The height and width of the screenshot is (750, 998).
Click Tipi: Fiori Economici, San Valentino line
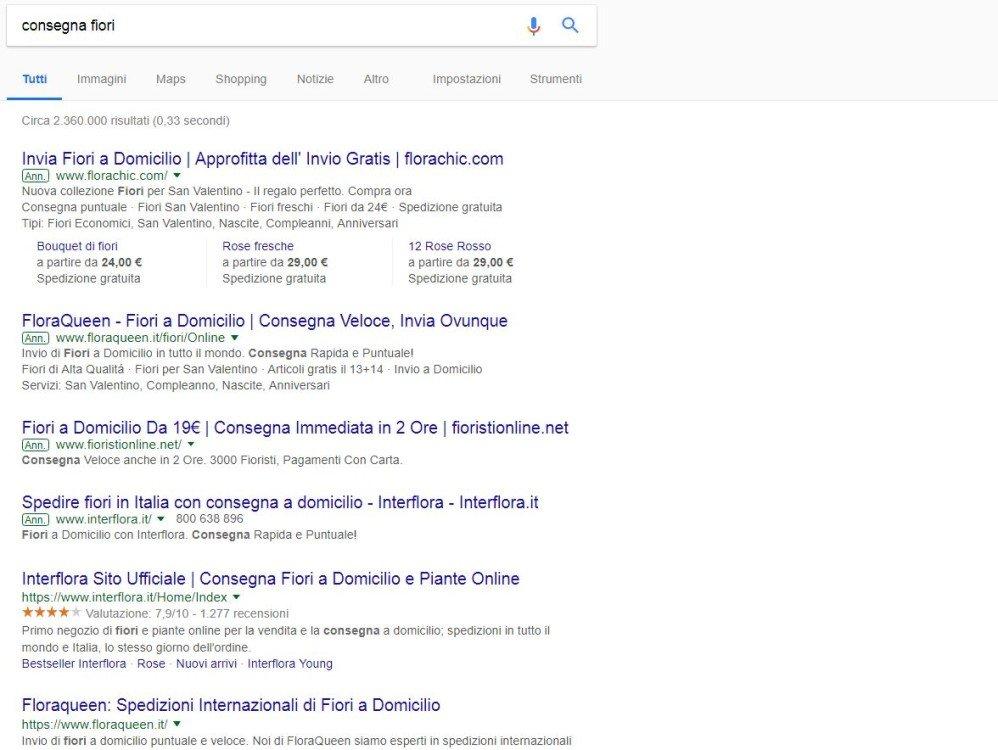point(209,223)
